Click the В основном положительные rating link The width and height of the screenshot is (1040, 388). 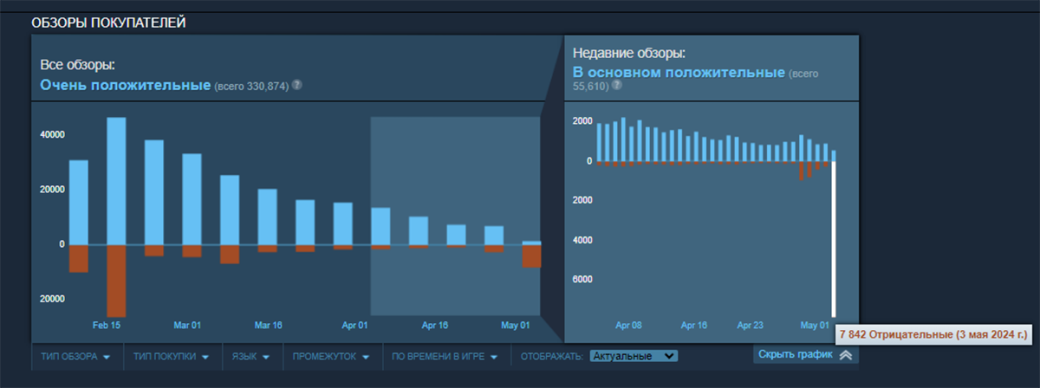679,72
